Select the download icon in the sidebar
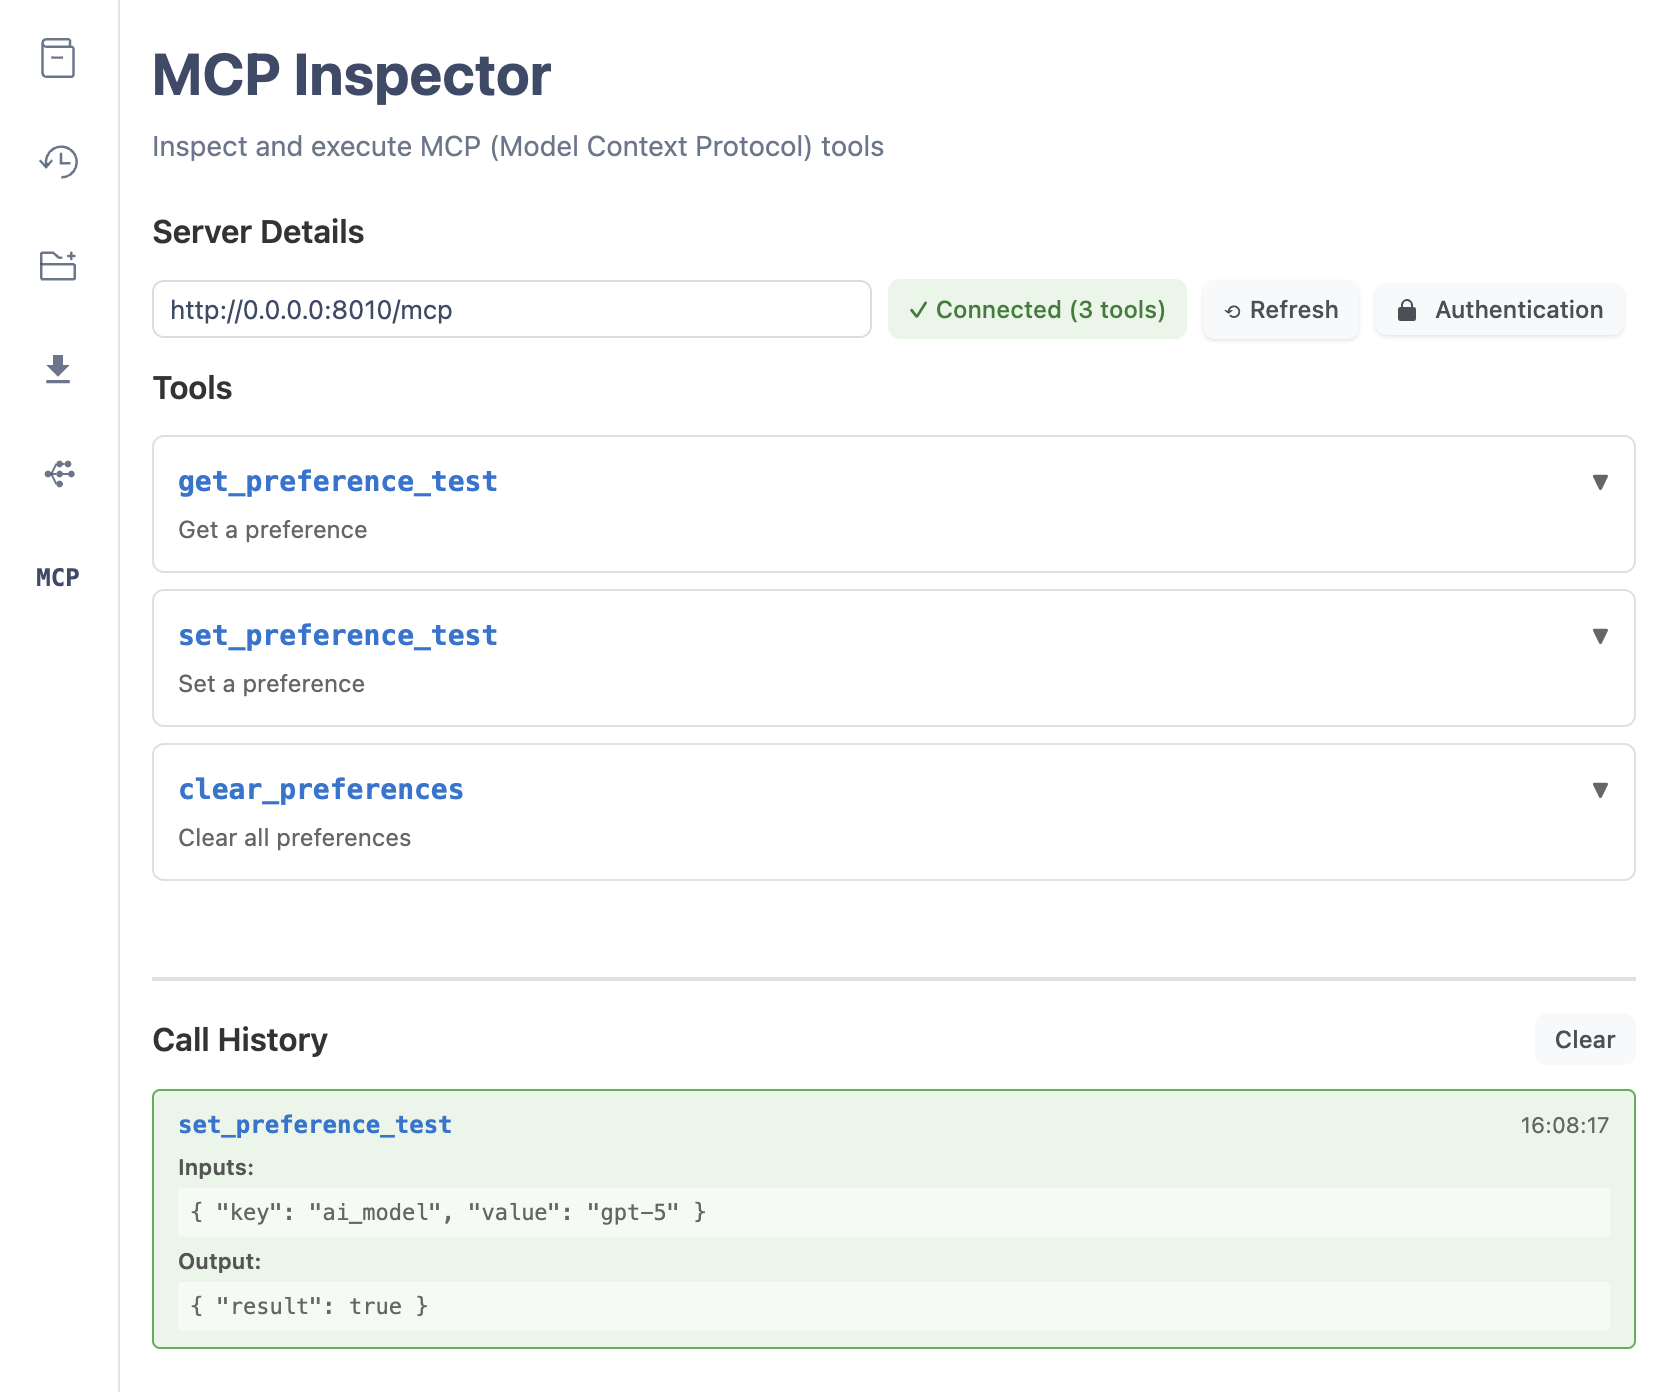The image size is (1678, 1392). tap(59, 370)
